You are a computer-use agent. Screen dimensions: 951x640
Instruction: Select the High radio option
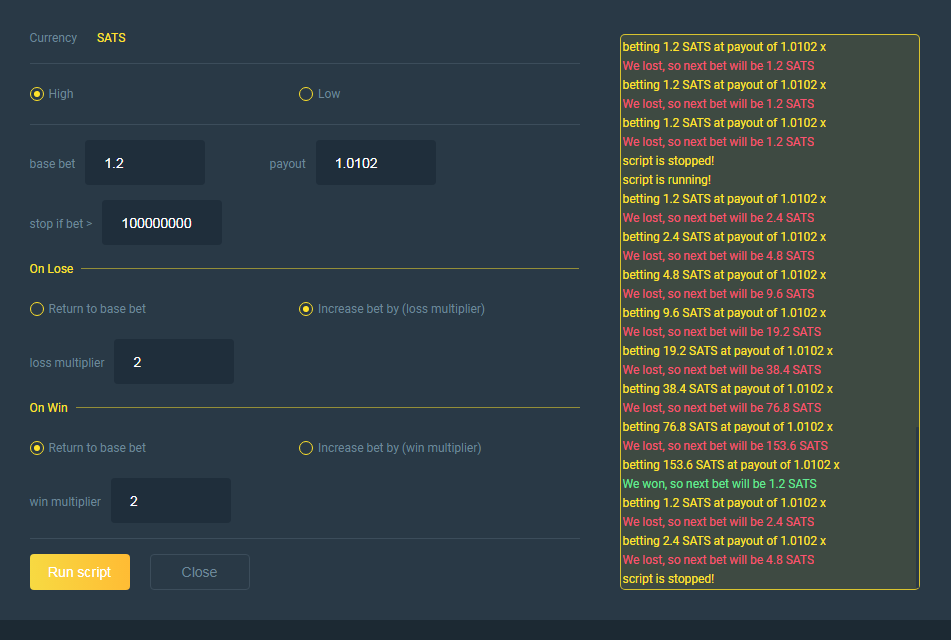(37, 94)
